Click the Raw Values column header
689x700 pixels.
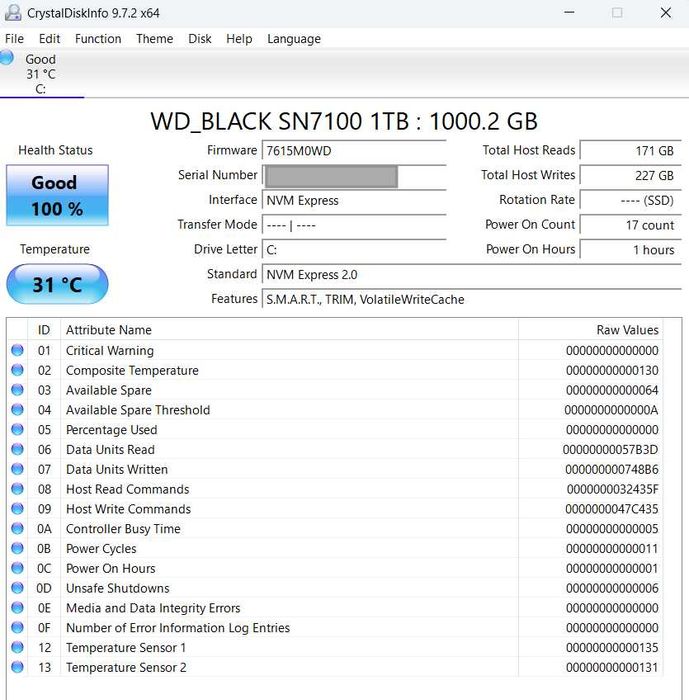[x=590, y=330]
